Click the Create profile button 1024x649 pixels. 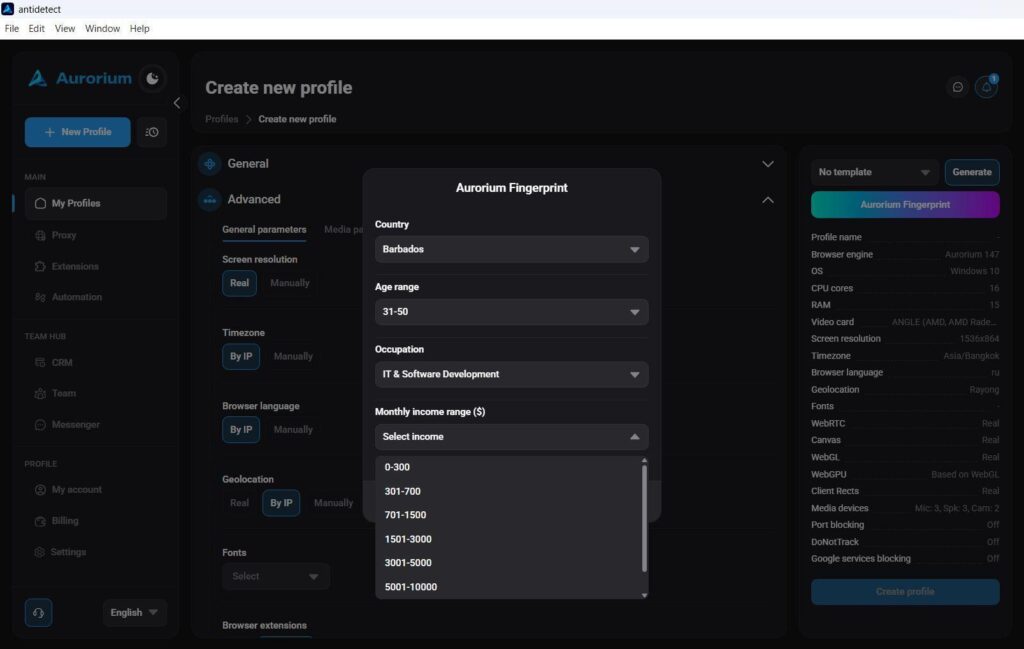905,592
